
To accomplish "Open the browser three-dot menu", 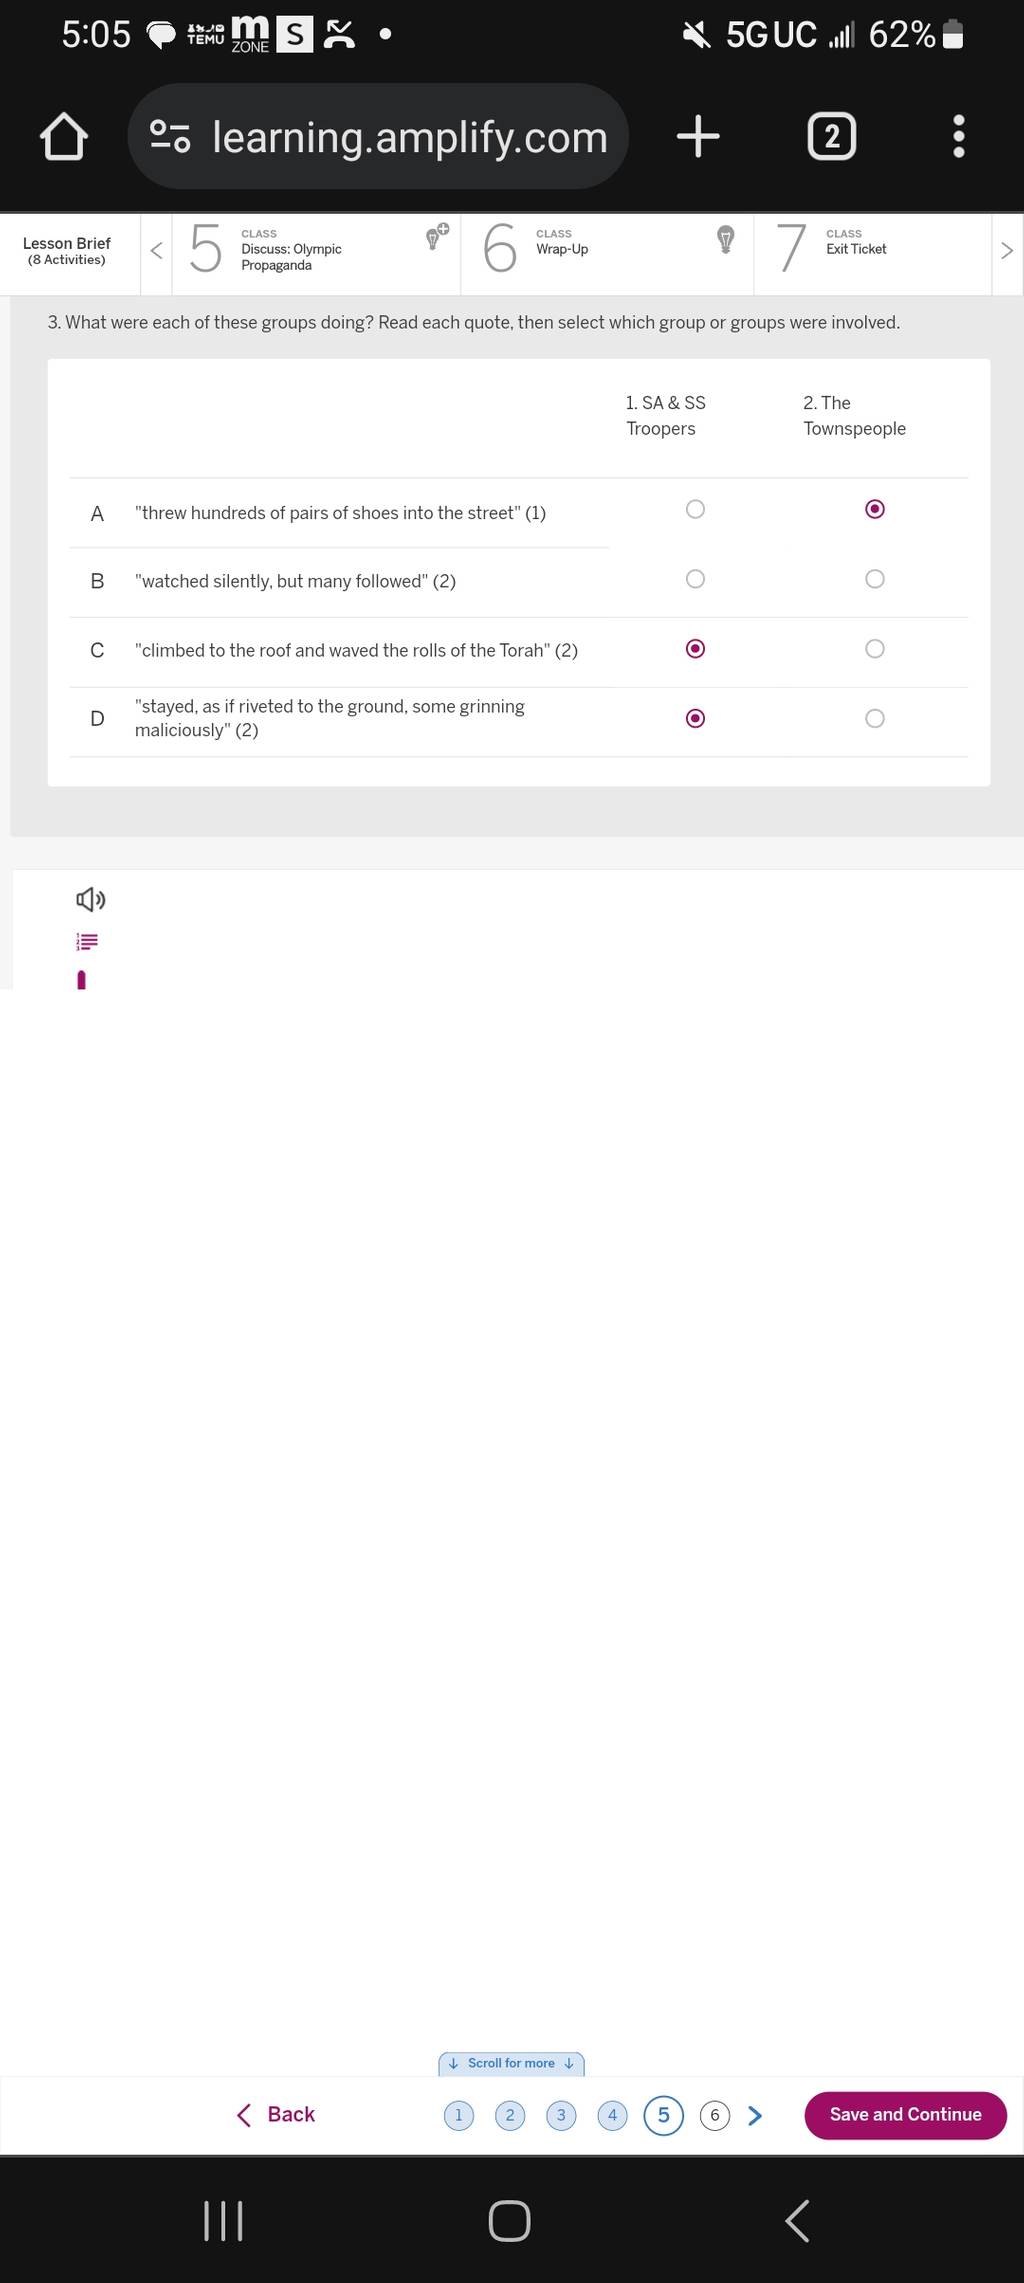I will [x=958, y=136].
